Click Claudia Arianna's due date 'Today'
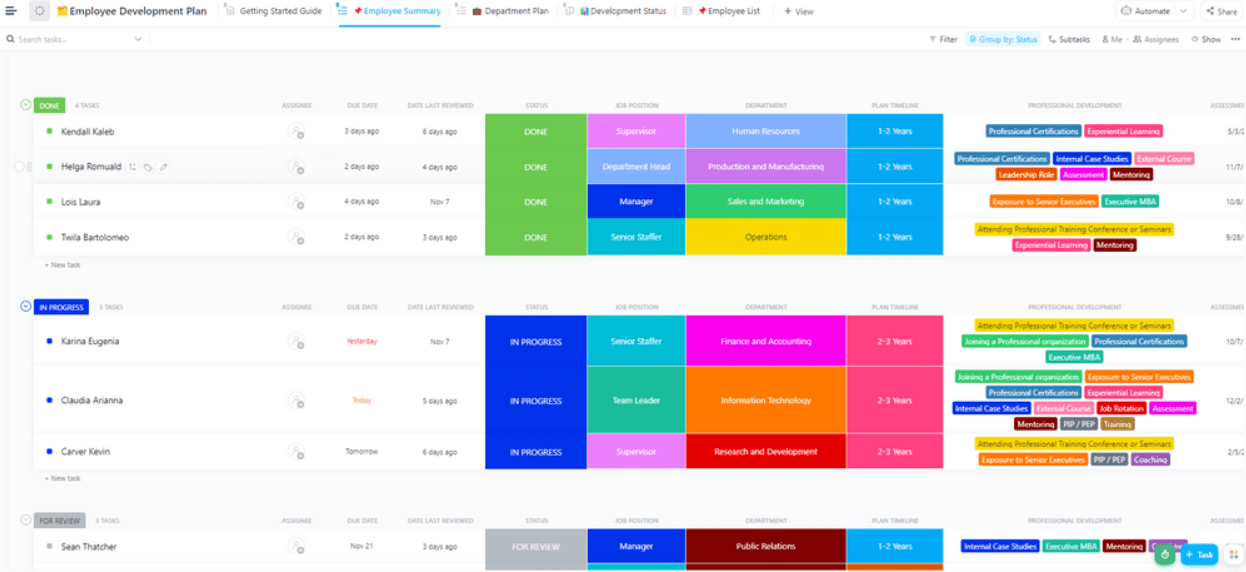This screenshot has height=572, width=1246. pyautogui.click(x=361, y=400)
